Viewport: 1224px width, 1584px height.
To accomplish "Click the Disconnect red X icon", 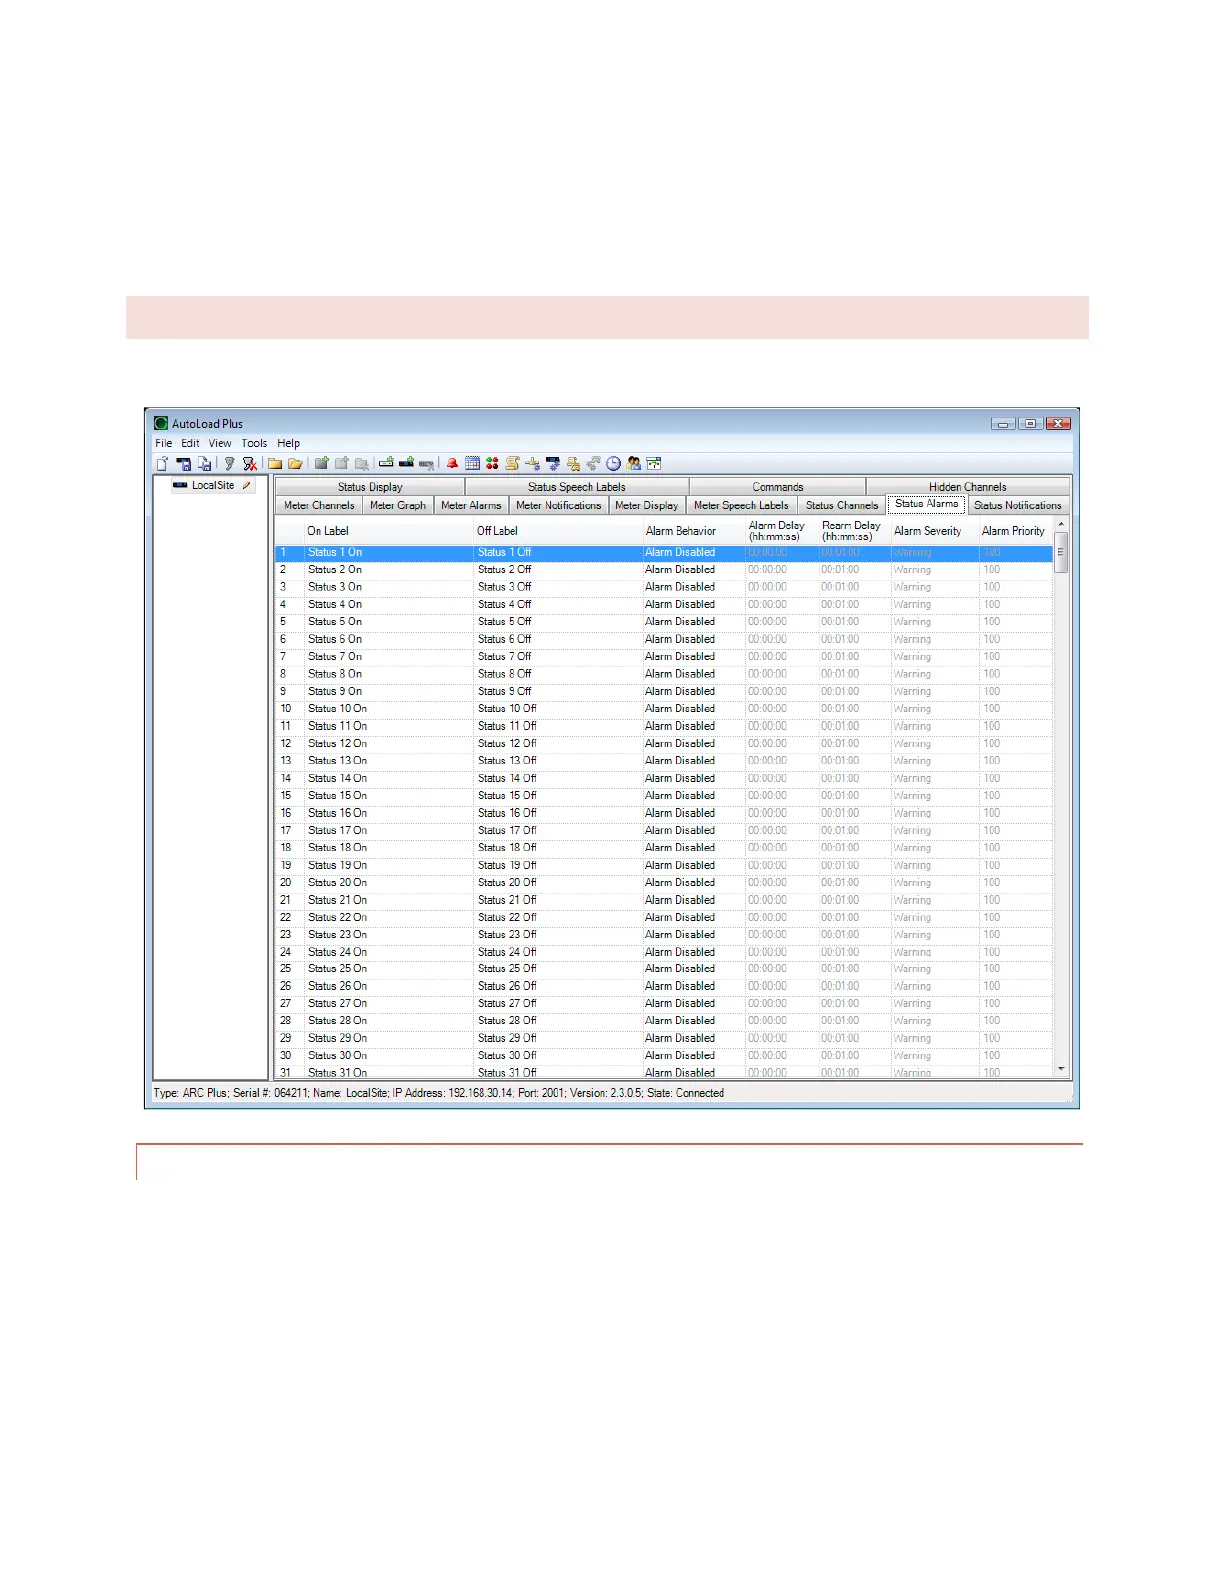I will [250, 464].
